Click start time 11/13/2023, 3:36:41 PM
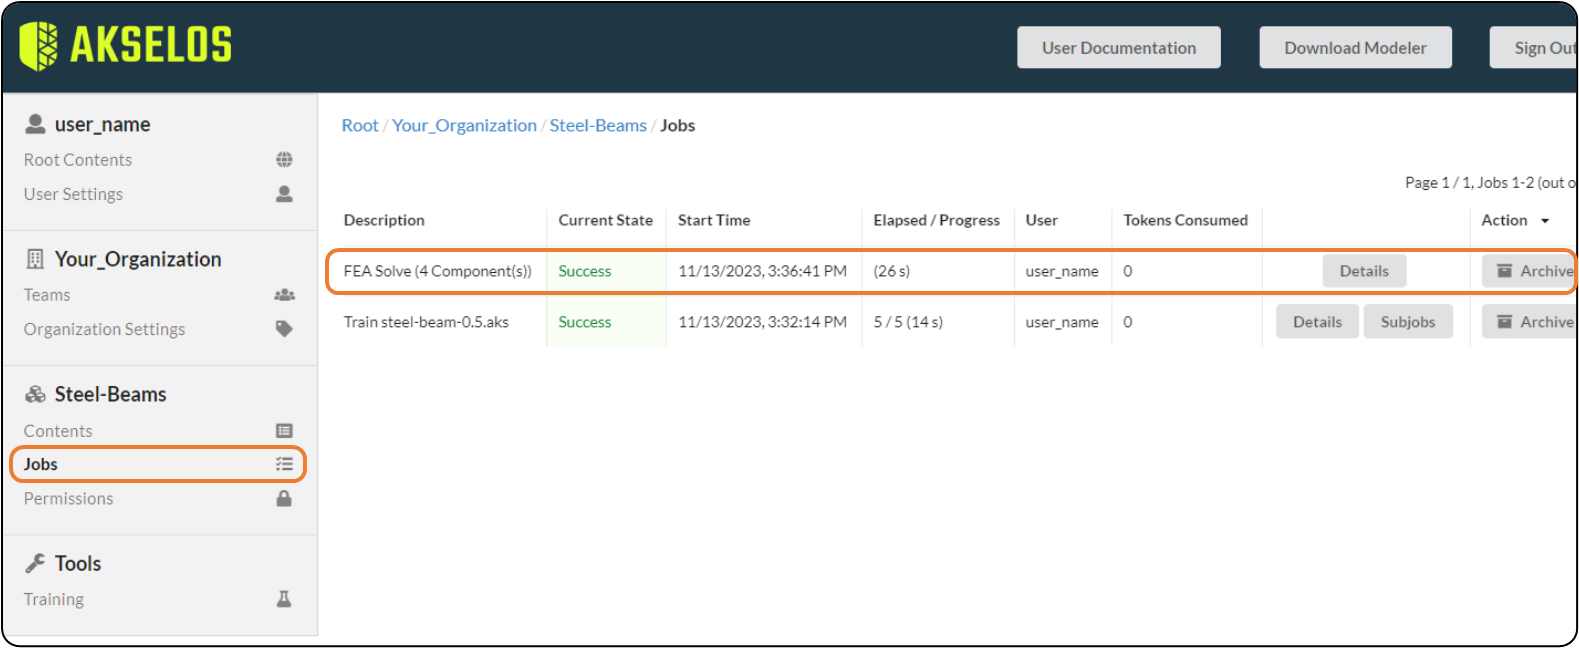 coord(763,271)
